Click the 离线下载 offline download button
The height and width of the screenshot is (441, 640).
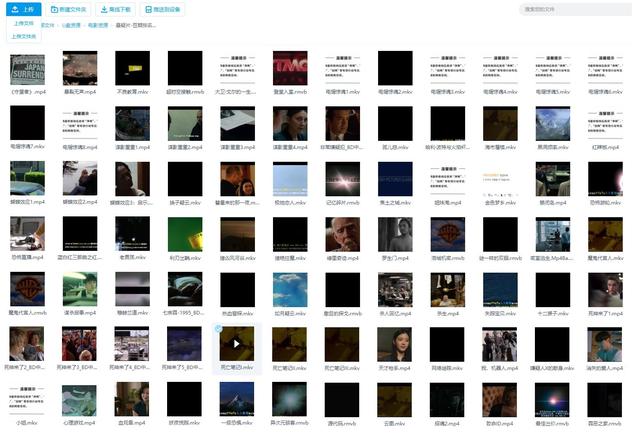pyautogui.click(x=116, y=9)
